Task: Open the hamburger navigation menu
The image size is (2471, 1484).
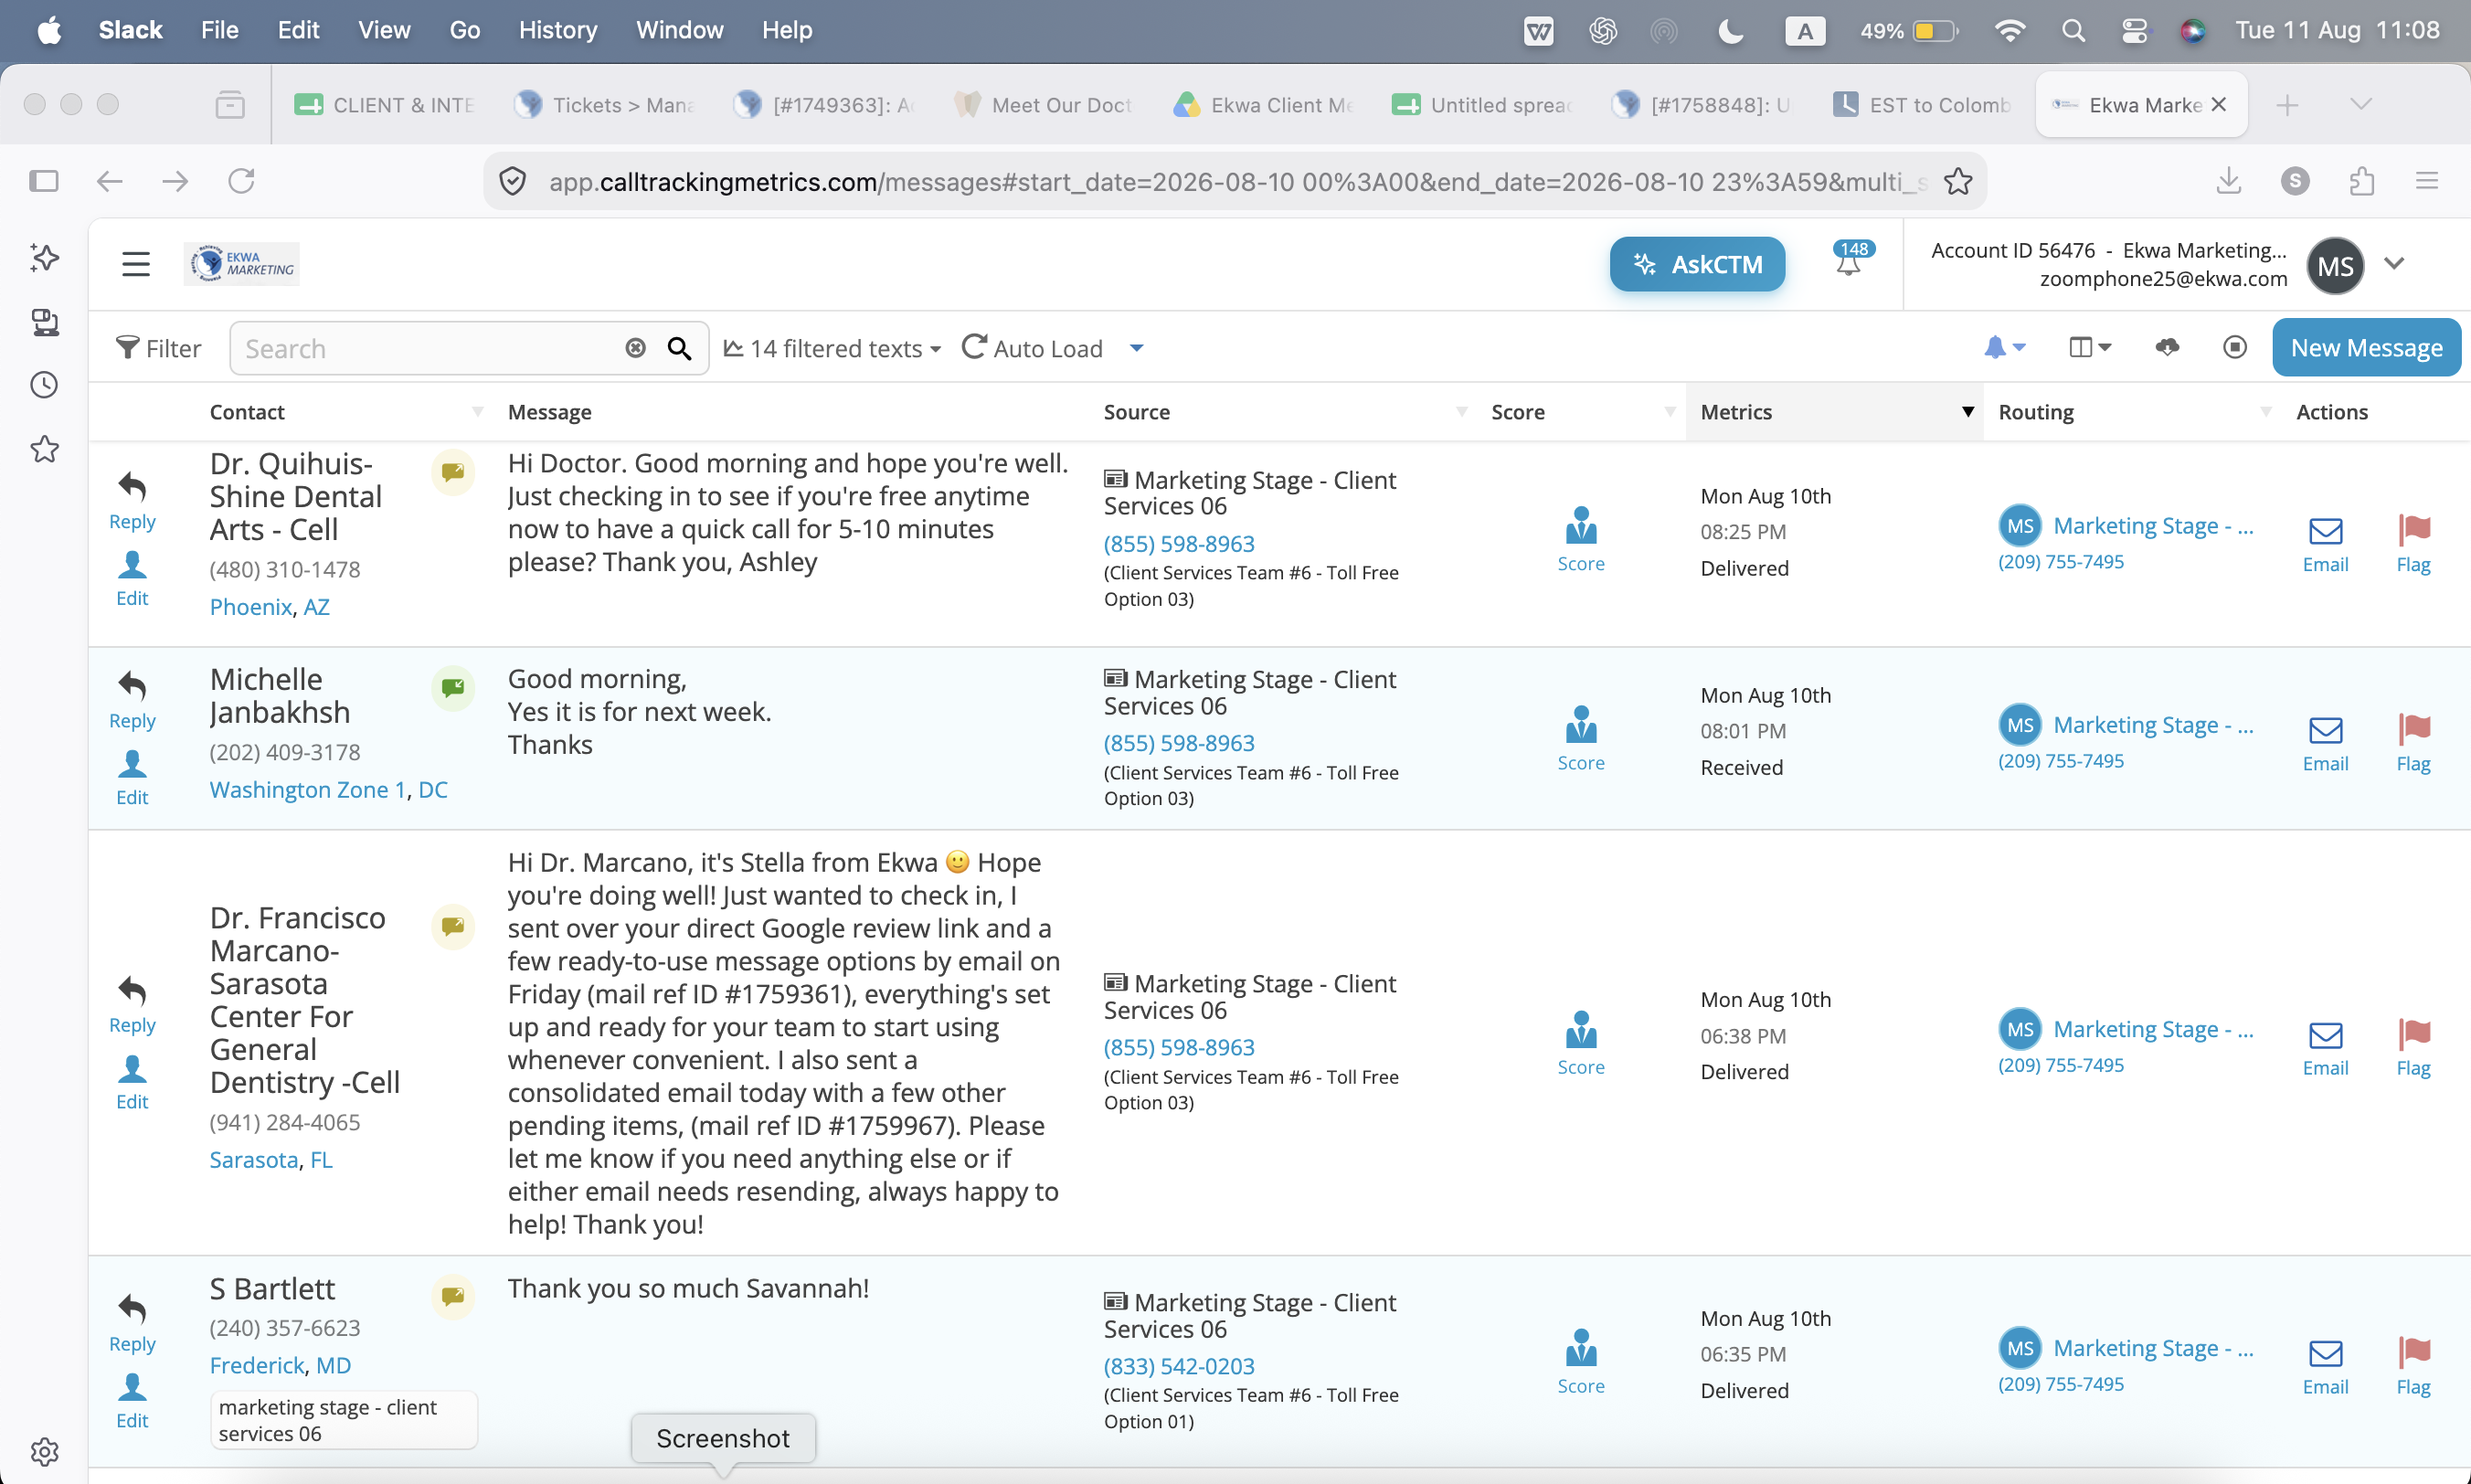Action: 135,264
